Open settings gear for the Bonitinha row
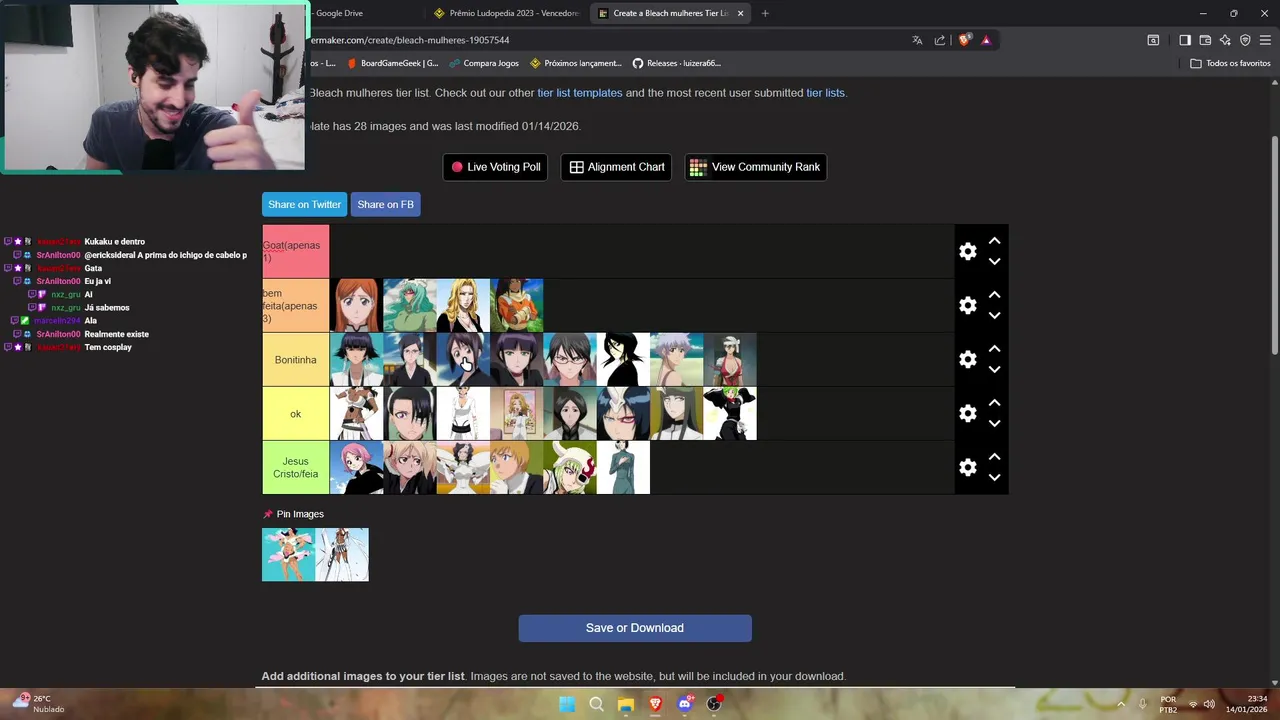The image size is (1280, 720). (967, 360)
